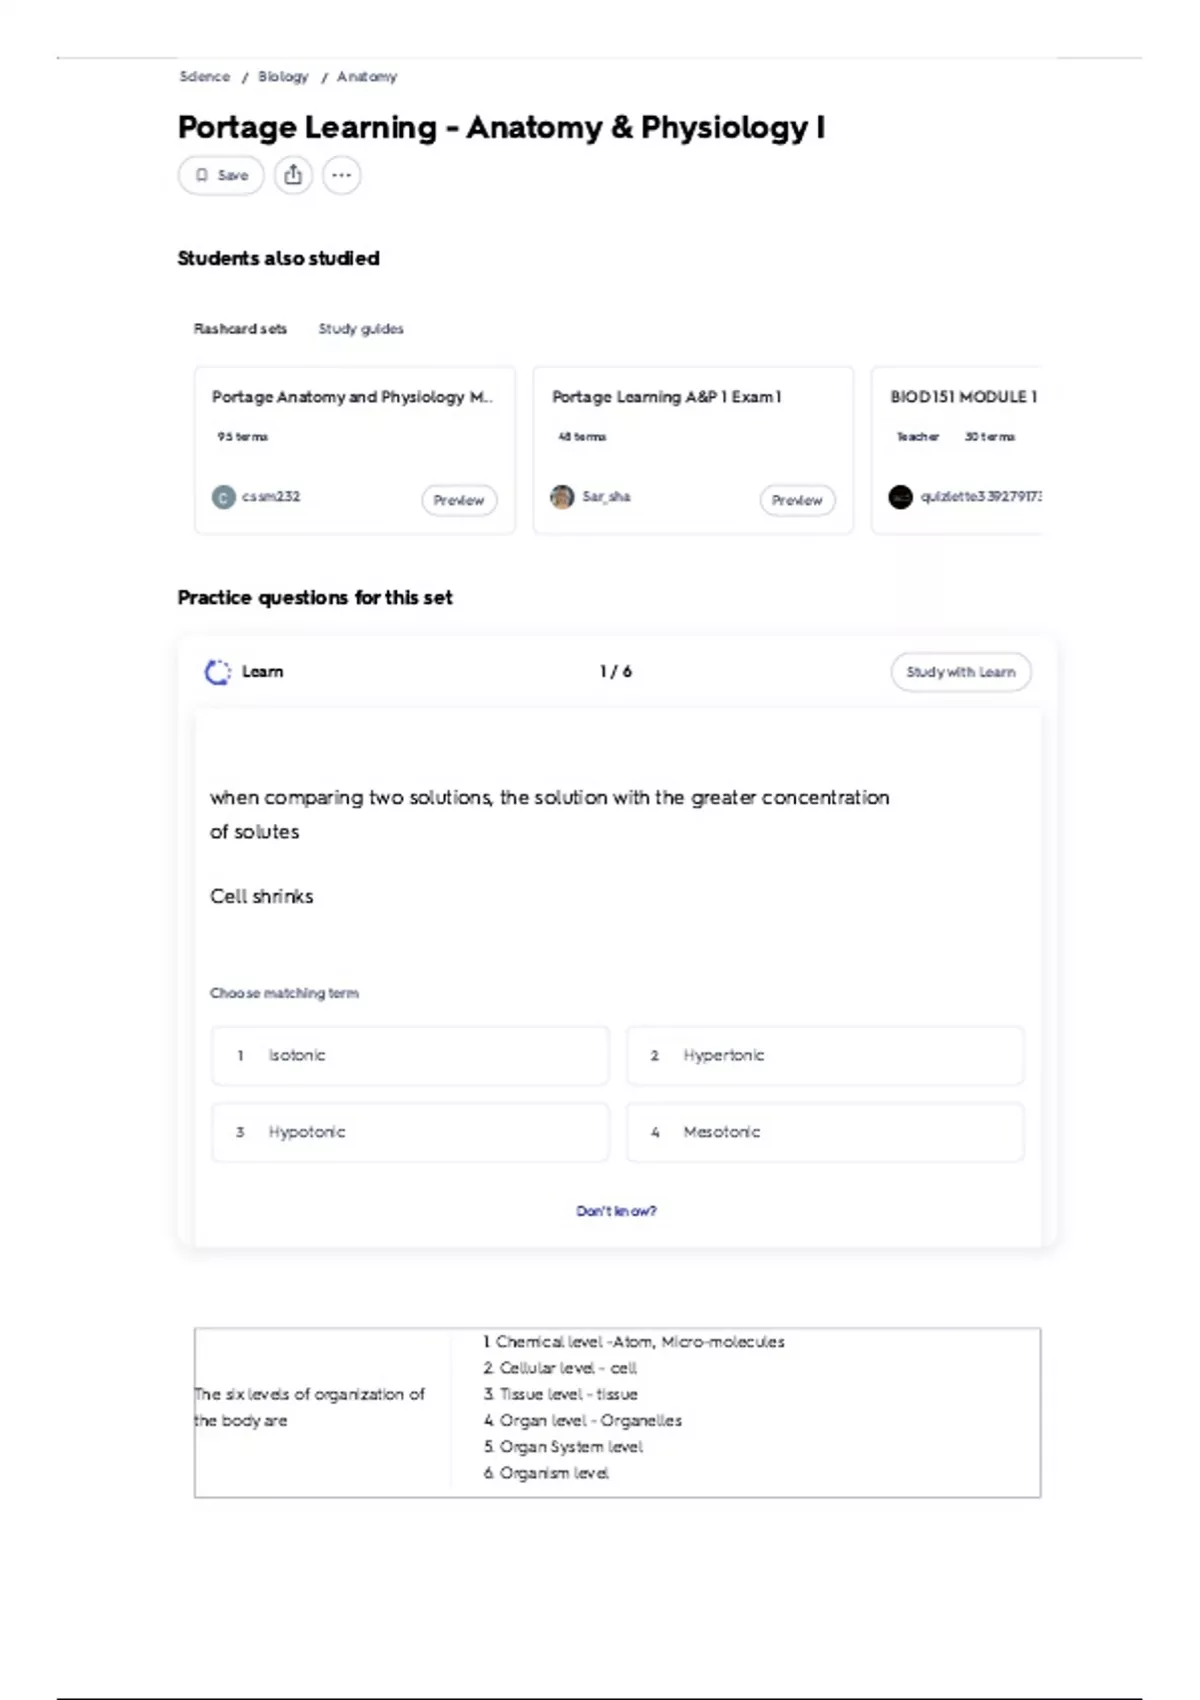
Task: Preview the Portage Learning A&P 1 Exam 1 set
Action: point(797,500)
